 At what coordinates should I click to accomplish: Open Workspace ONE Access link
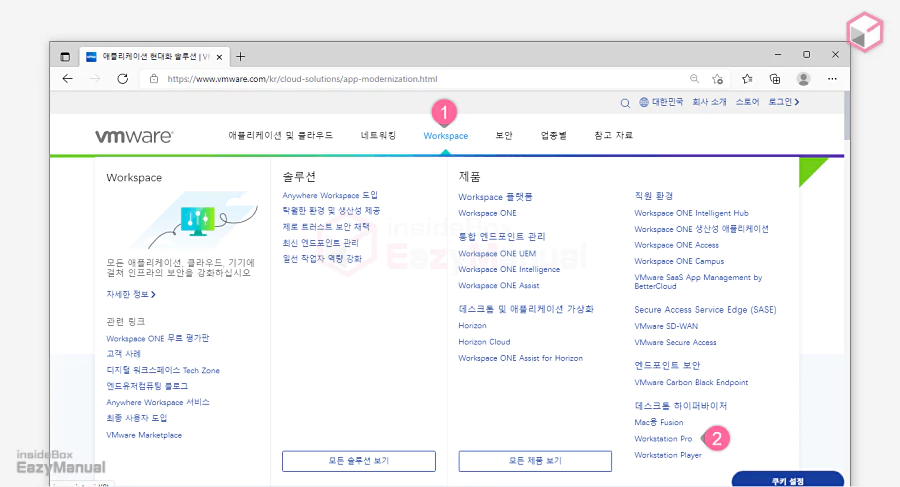[x=677, y=245]
